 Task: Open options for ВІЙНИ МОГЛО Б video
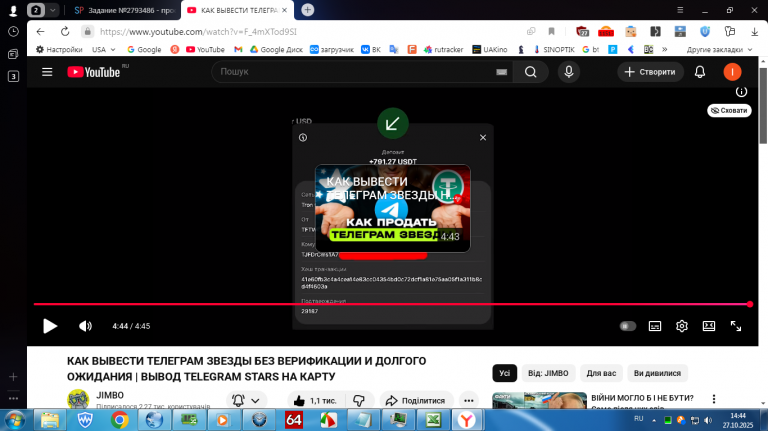(714, 399)
